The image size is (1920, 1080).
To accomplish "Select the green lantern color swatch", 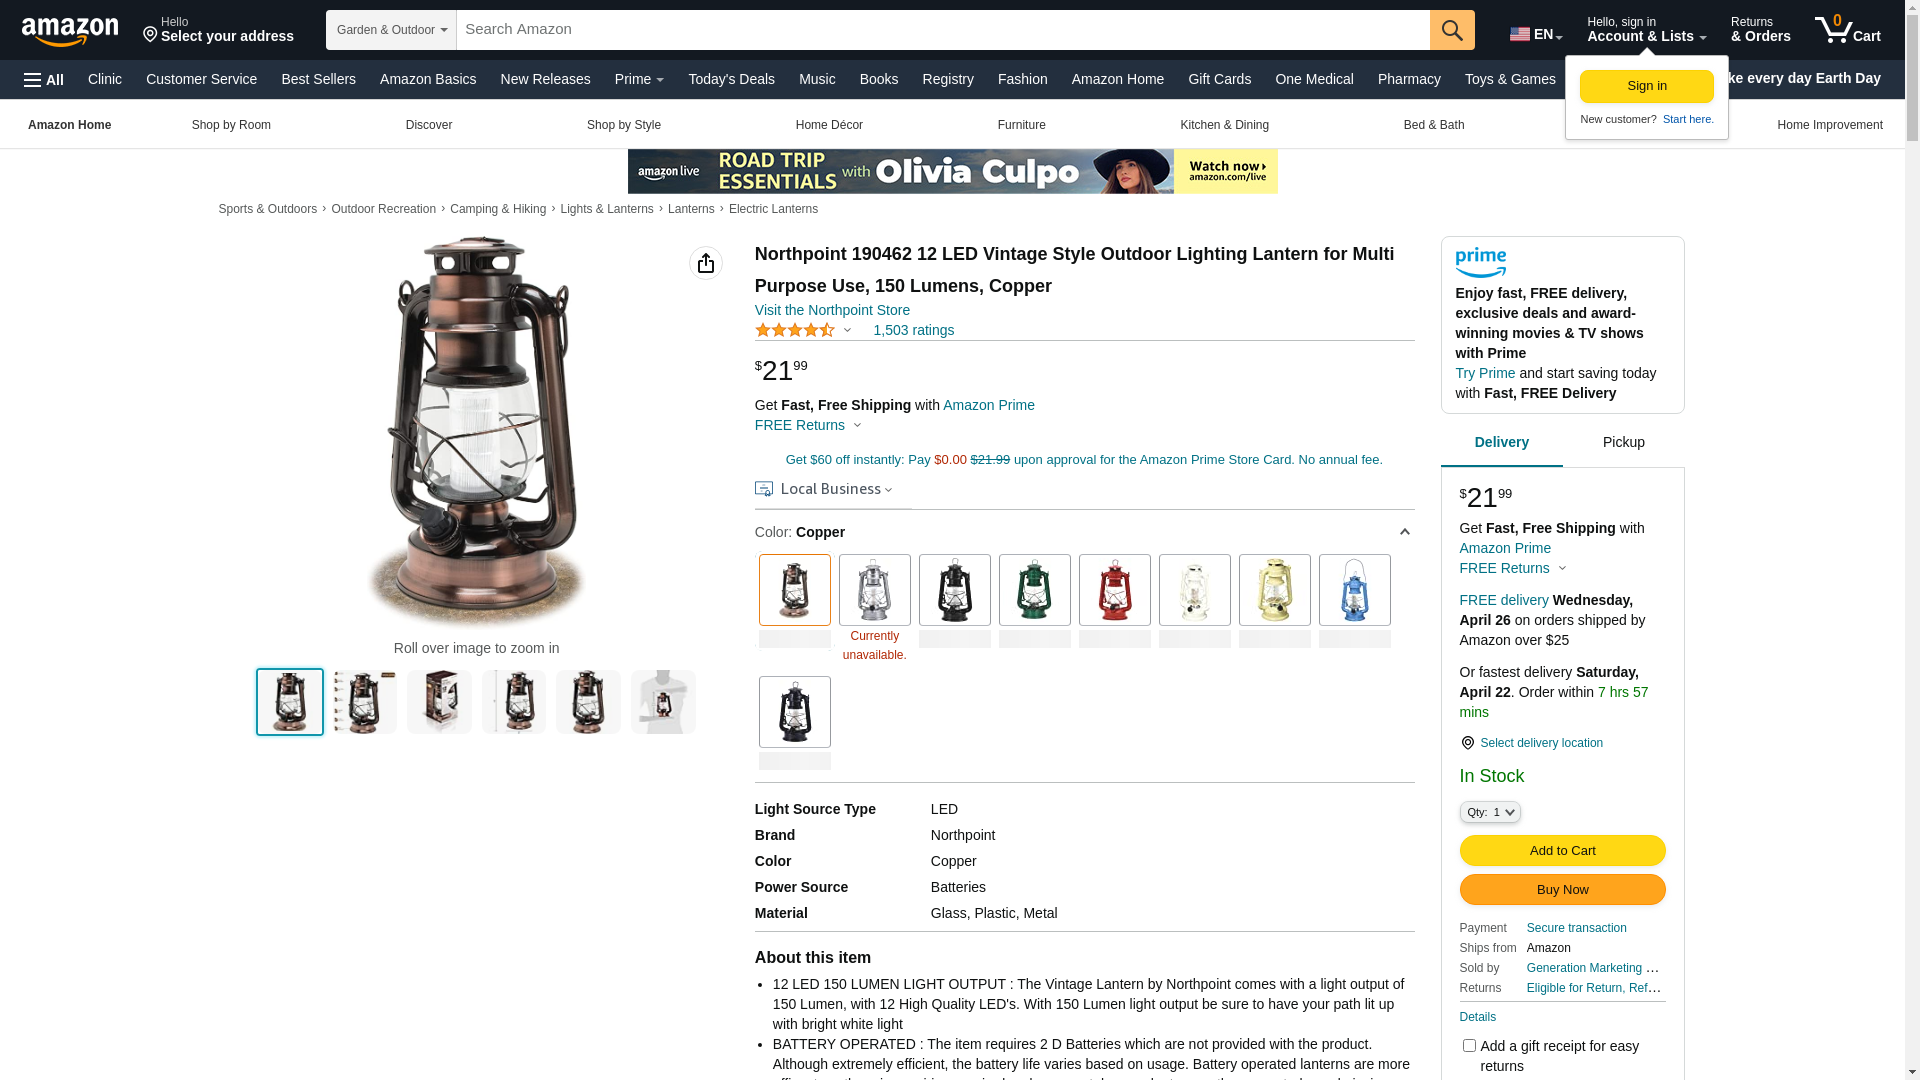I will pos(1035,590).
